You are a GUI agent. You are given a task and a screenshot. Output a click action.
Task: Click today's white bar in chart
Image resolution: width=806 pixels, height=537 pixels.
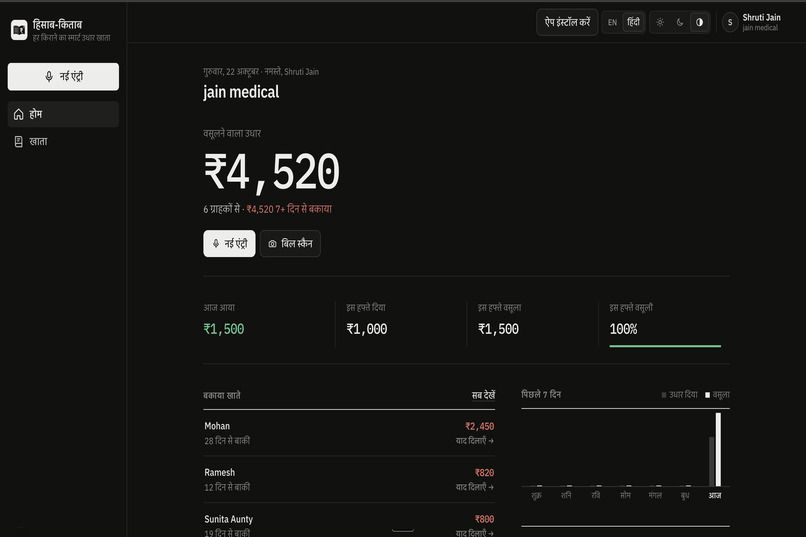718,450
